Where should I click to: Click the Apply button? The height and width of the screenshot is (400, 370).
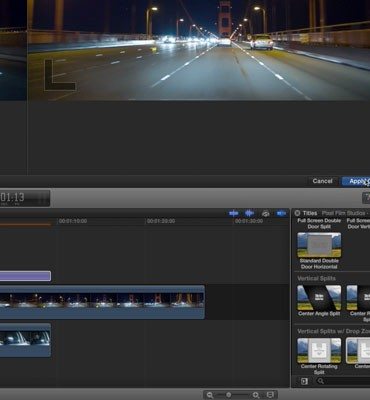(356, 181)
